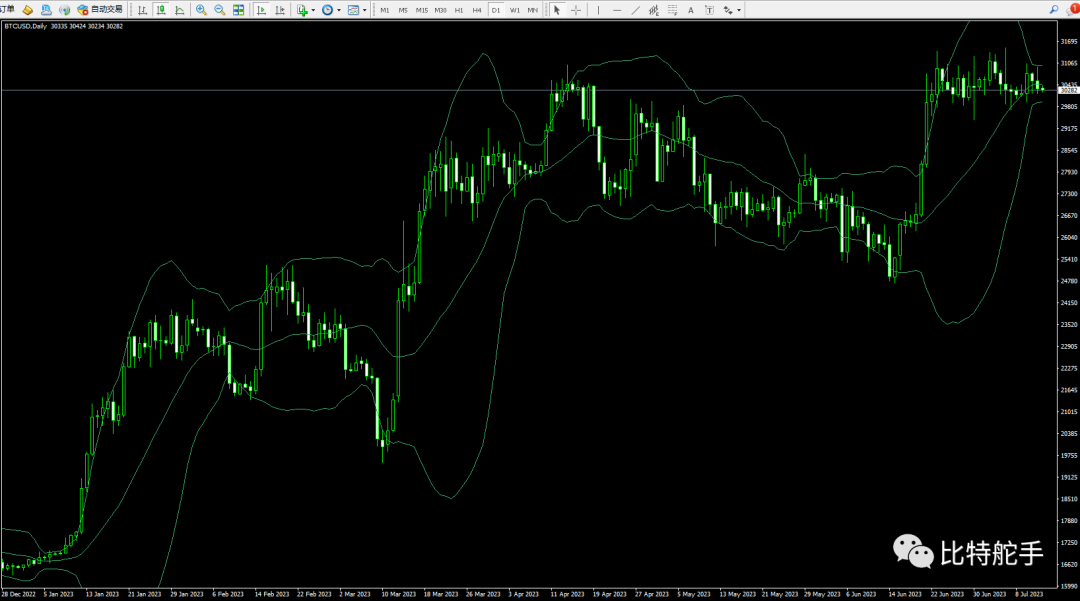
Task: Select M30 timeframe
Action: 440,10
